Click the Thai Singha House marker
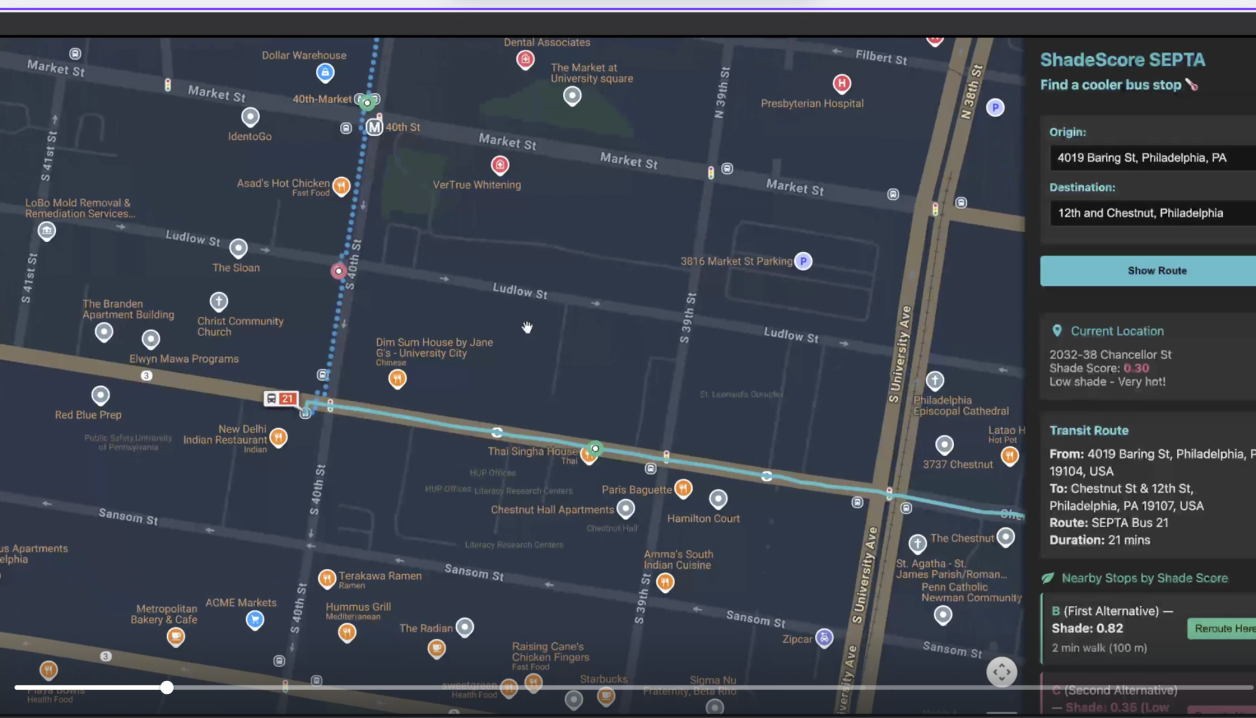 tap(588, 456)
